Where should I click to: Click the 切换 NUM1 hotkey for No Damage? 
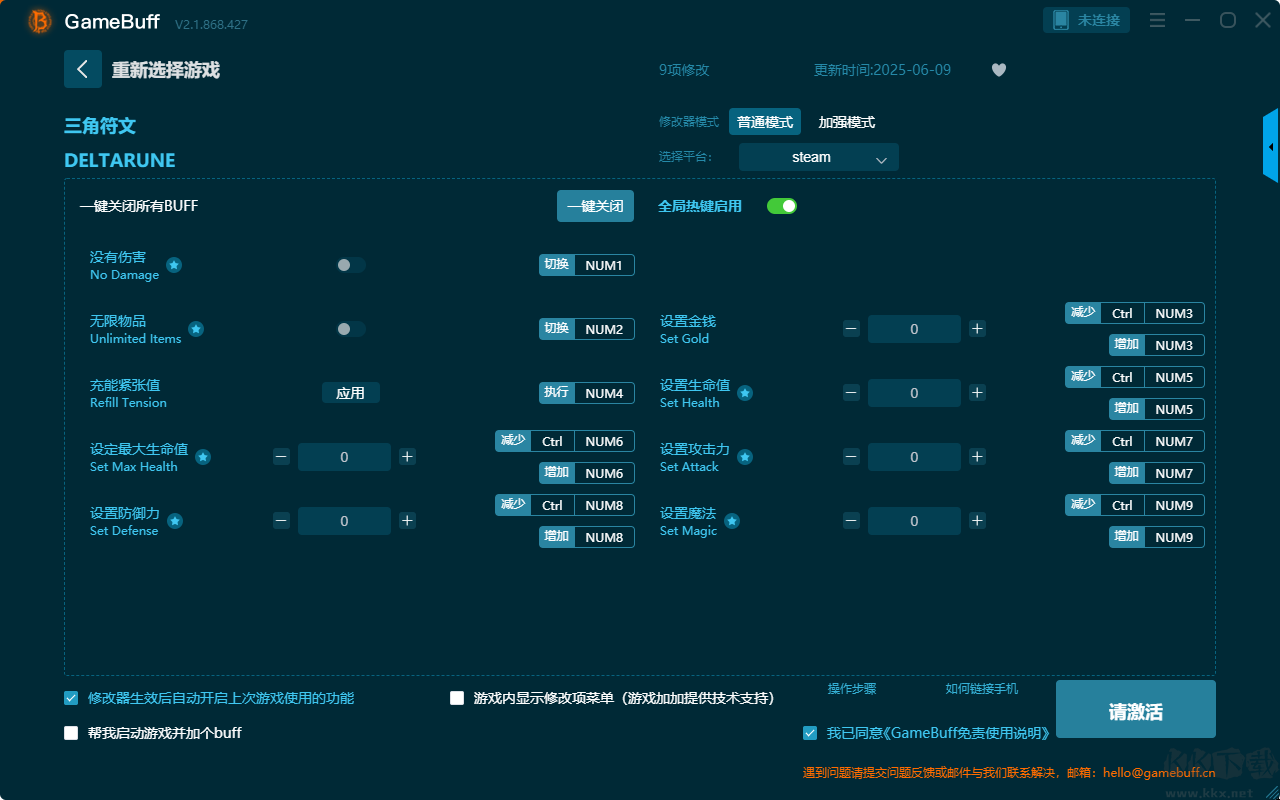[587, 265]
